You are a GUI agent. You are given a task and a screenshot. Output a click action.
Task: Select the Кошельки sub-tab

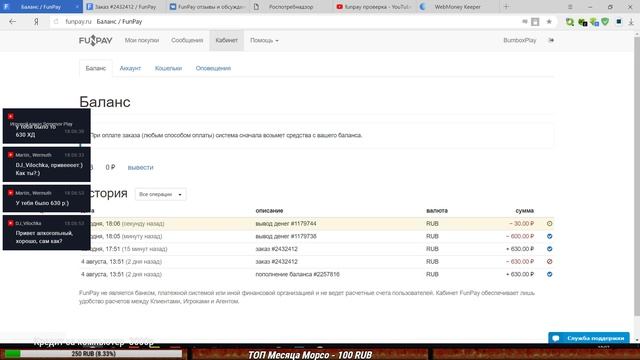(168, 68)
